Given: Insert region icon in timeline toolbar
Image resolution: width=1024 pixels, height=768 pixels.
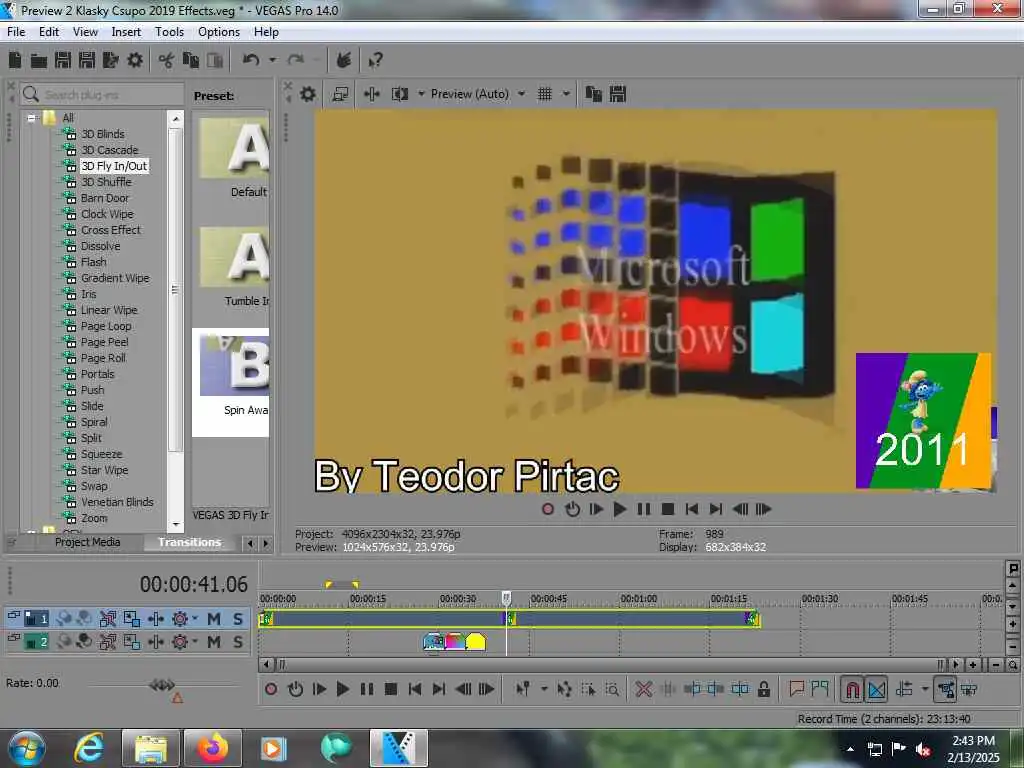Looking at the screenshot, I should pyautogui.click(x=820, y=689).
